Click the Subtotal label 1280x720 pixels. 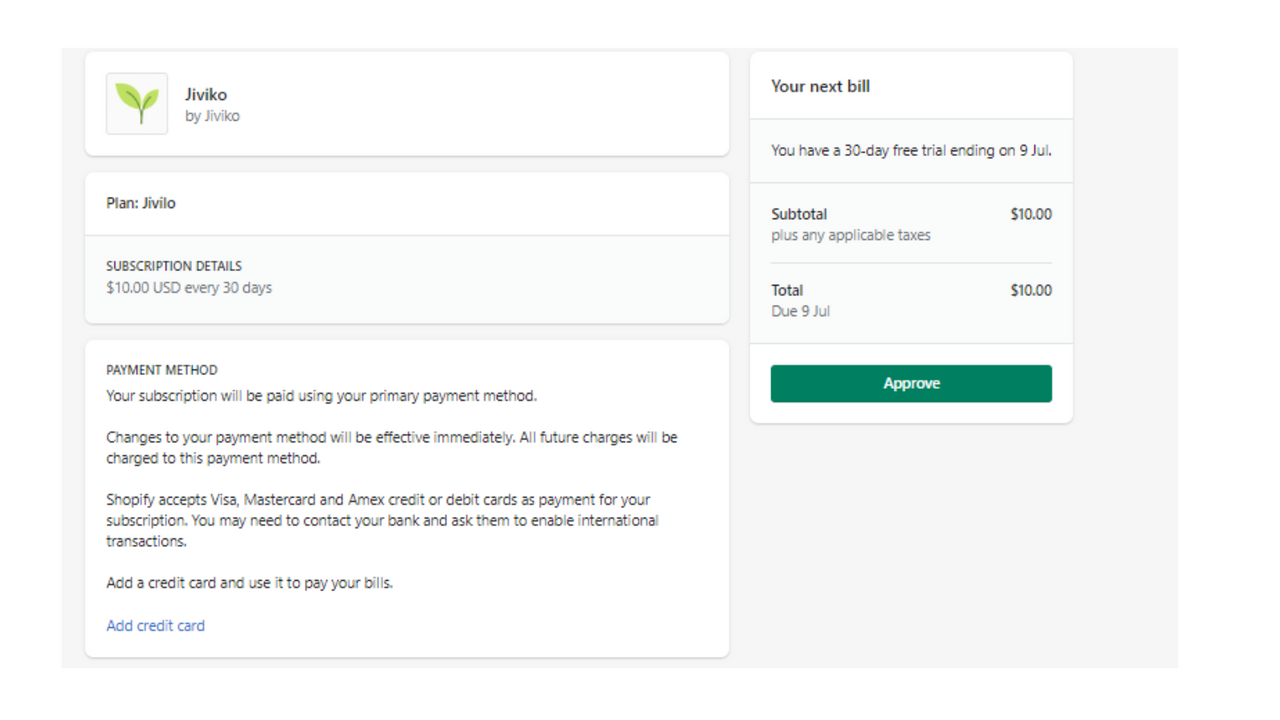coord(799,214)
